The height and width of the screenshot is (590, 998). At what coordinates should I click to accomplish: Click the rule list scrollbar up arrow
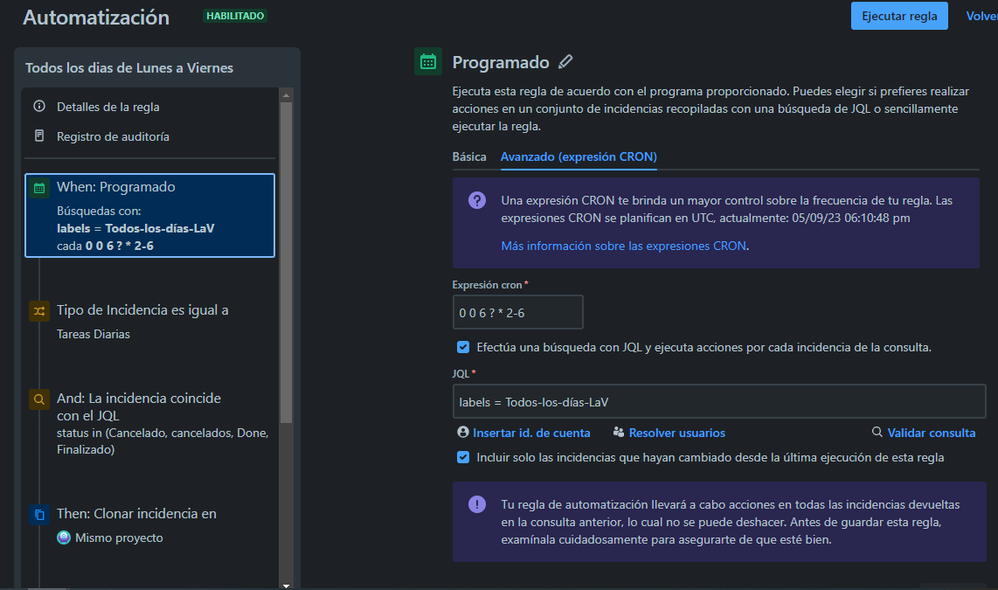point(286,95)
